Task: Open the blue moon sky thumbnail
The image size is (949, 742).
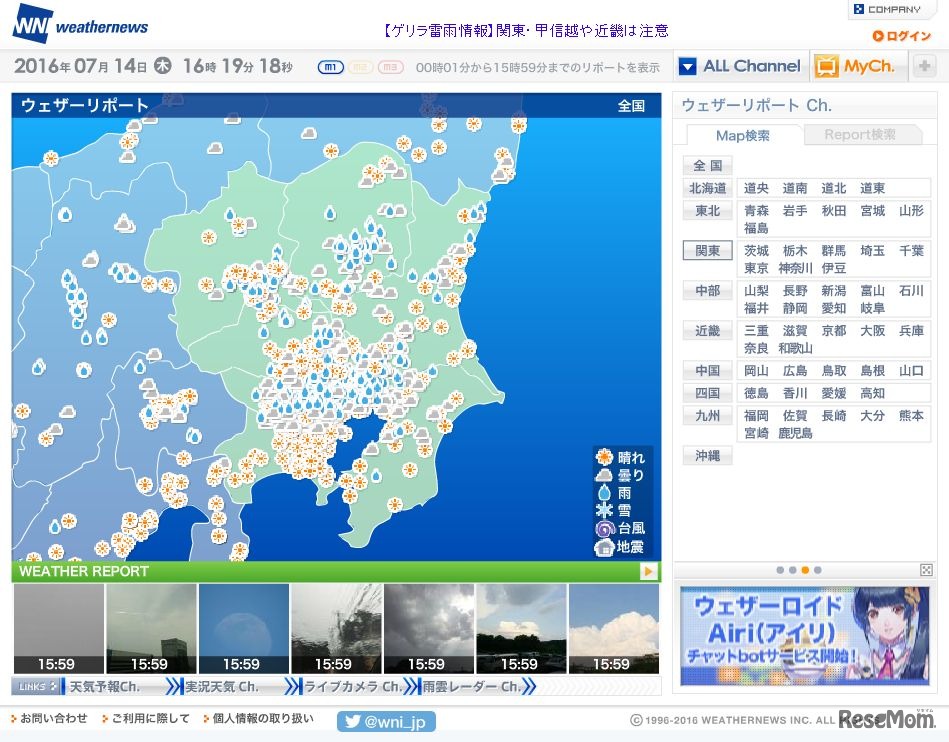Action: (243, 629)
